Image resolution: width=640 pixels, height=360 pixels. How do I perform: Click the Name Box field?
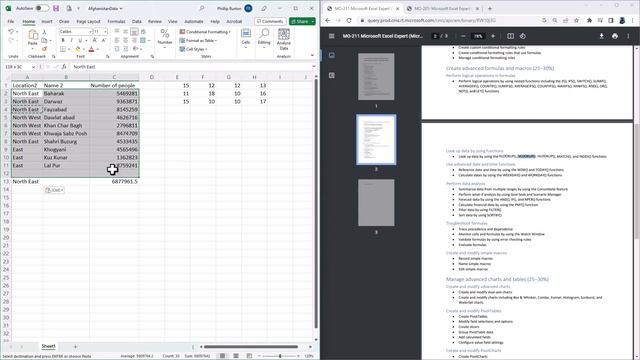tap(19, 67)
